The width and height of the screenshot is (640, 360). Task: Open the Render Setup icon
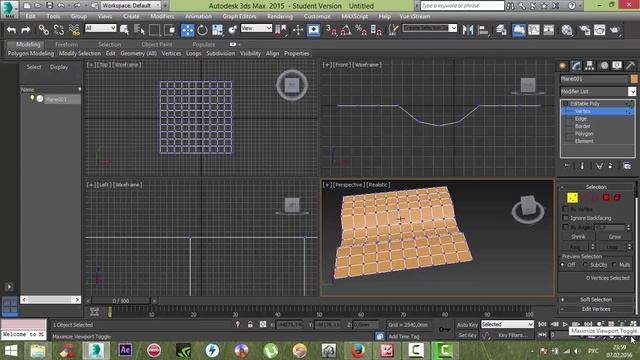pos(584,30)
